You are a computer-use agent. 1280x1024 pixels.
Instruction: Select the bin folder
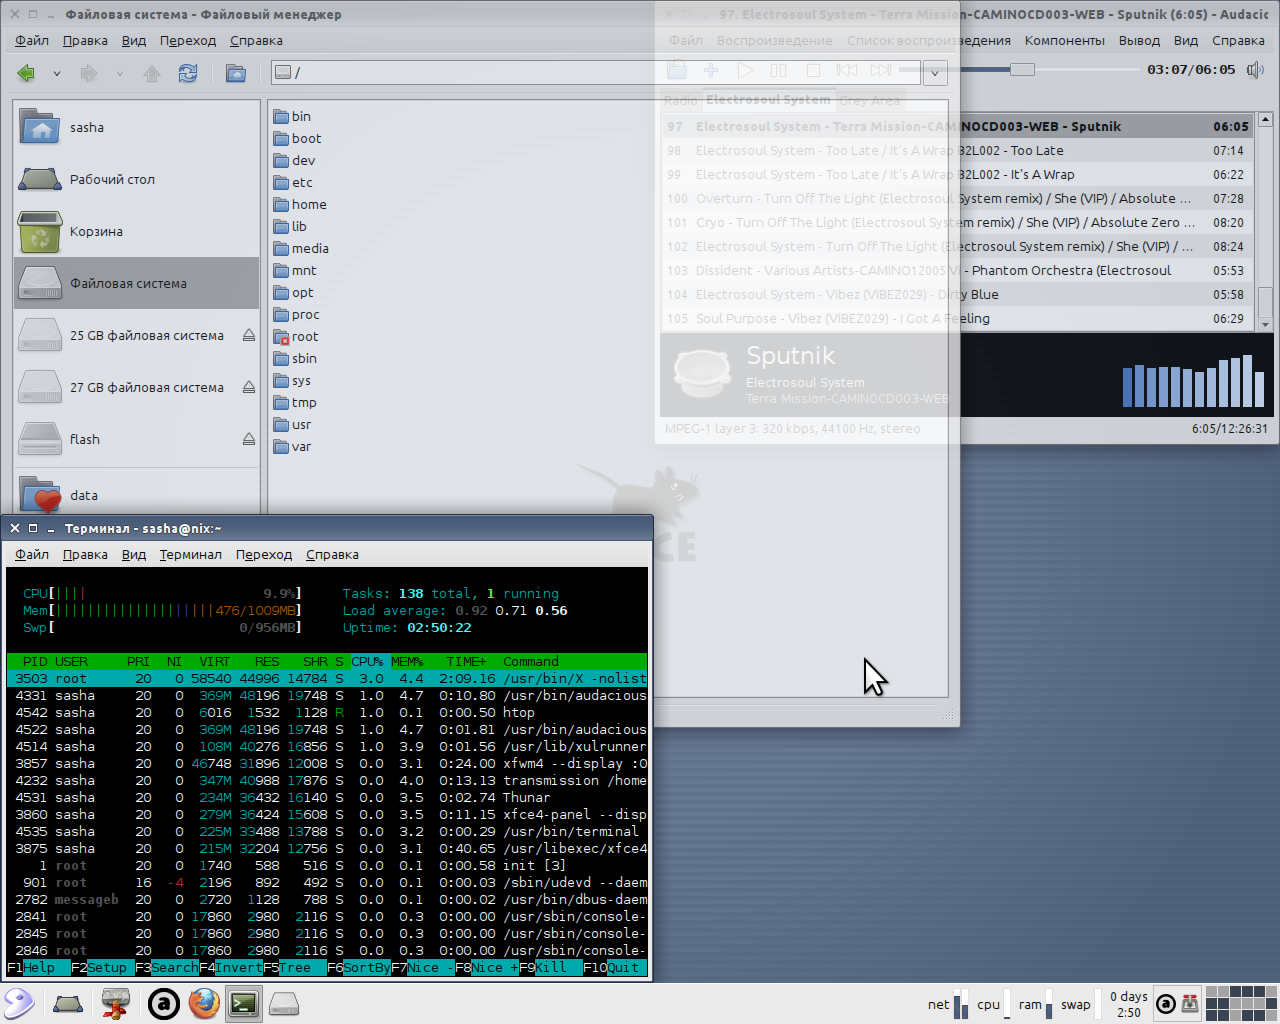click(x=292, y=117)
